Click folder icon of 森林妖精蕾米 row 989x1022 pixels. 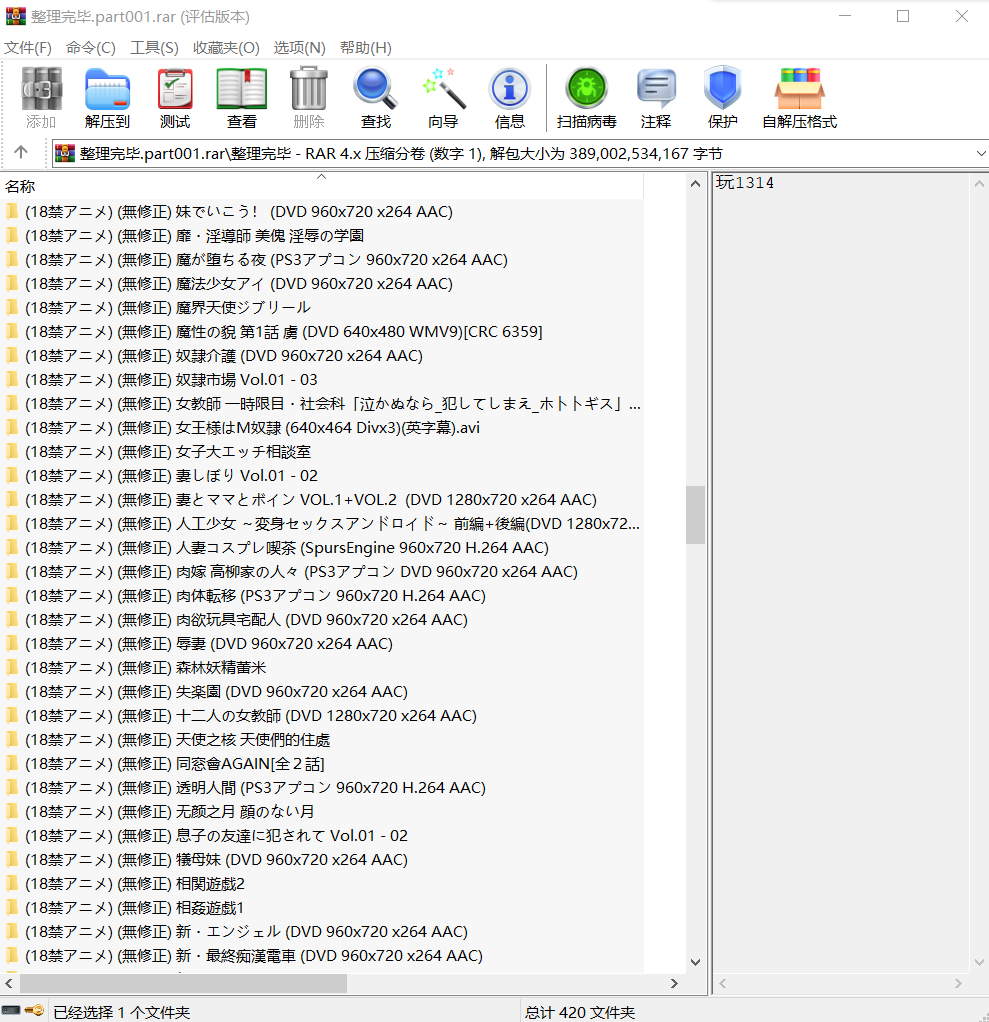point(12,667)
